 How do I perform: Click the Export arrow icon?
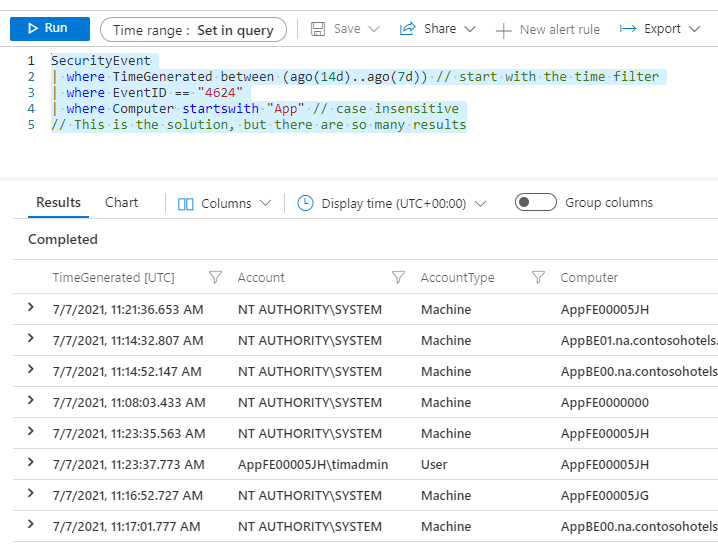[x=627, y=29]
